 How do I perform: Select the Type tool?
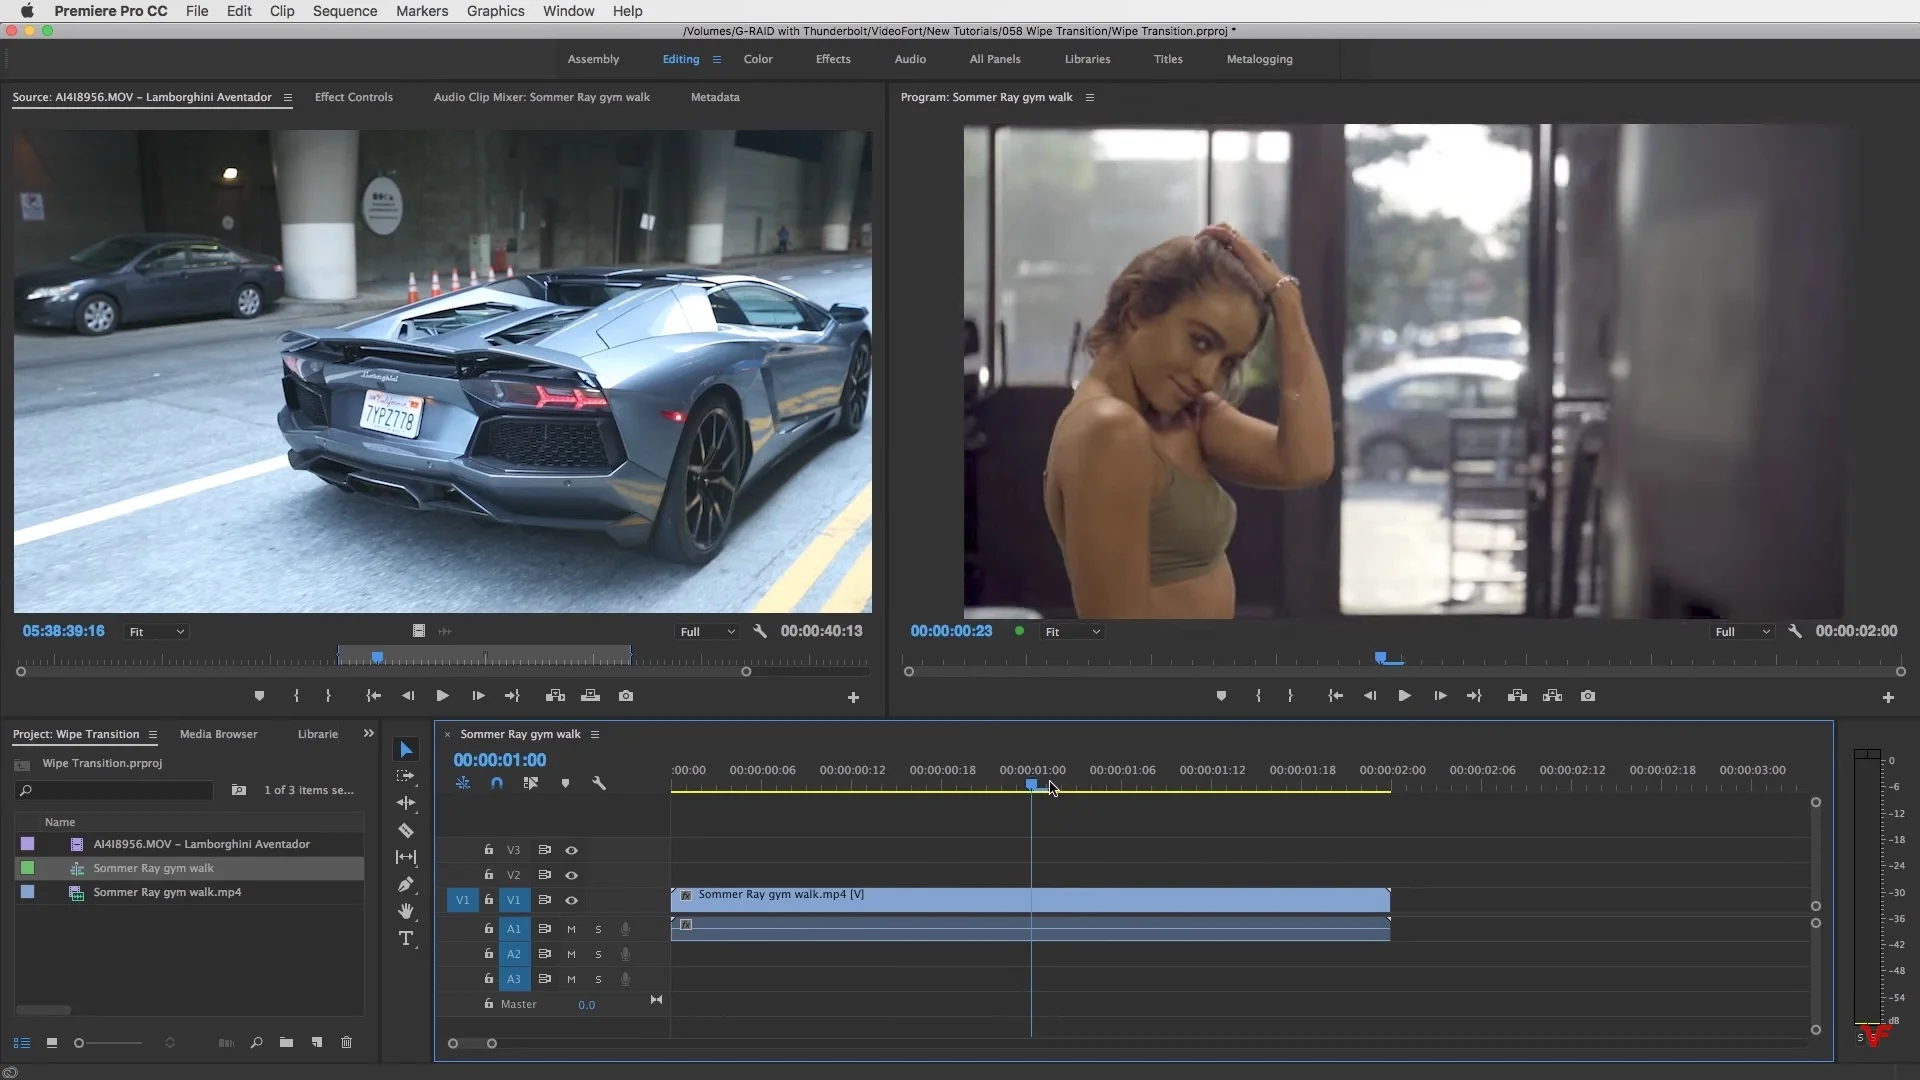coord(406,938)
